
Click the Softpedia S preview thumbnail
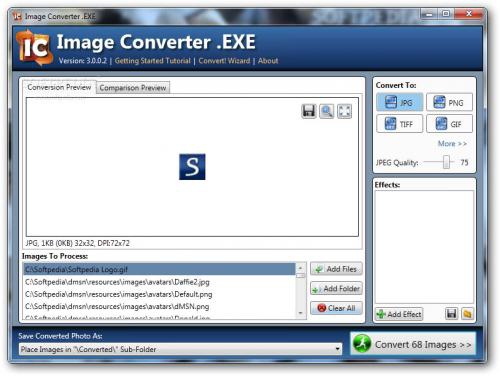click(x=192, y=167)
